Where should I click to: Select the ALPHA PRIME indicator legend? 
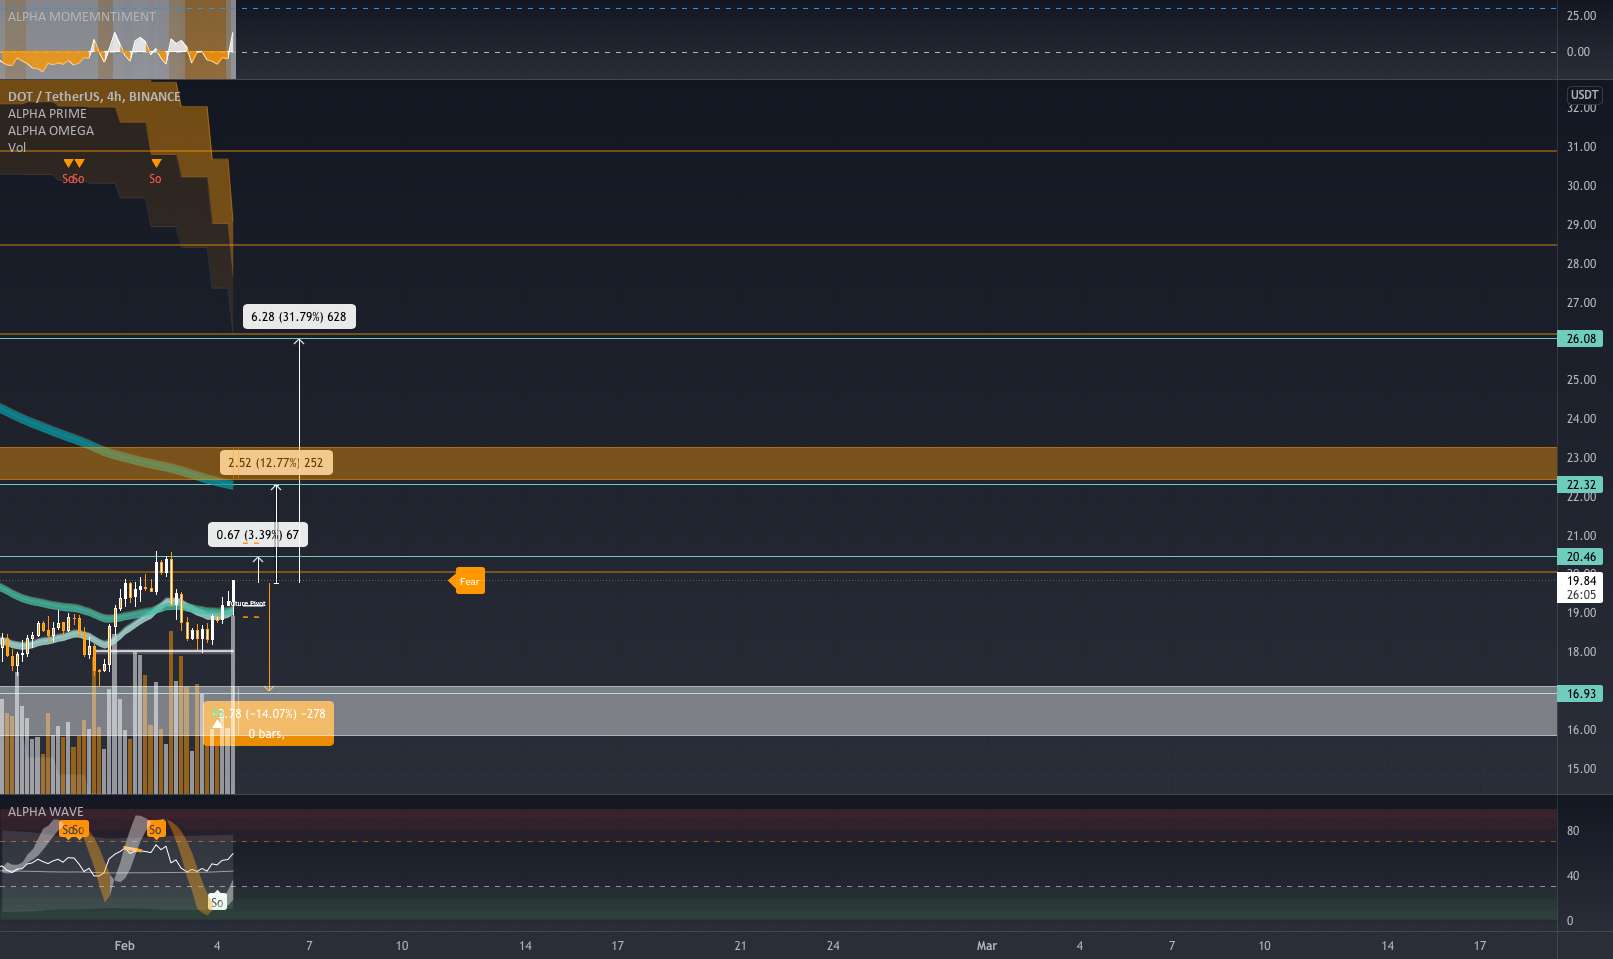47,113
